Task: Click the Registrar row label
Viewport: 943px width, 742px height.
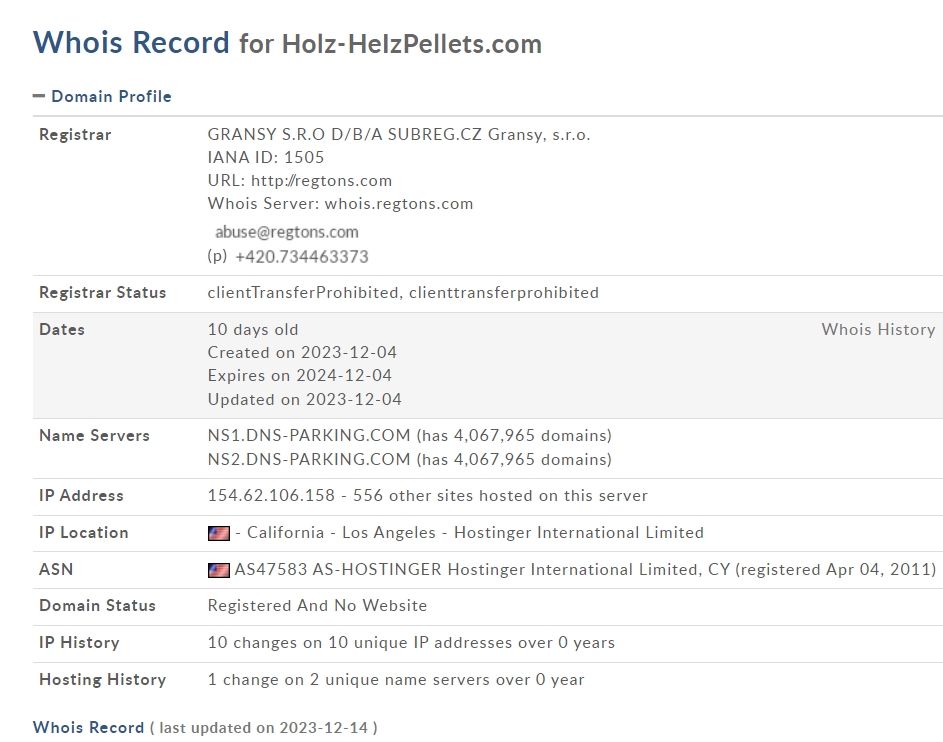Action: point(75,135)
